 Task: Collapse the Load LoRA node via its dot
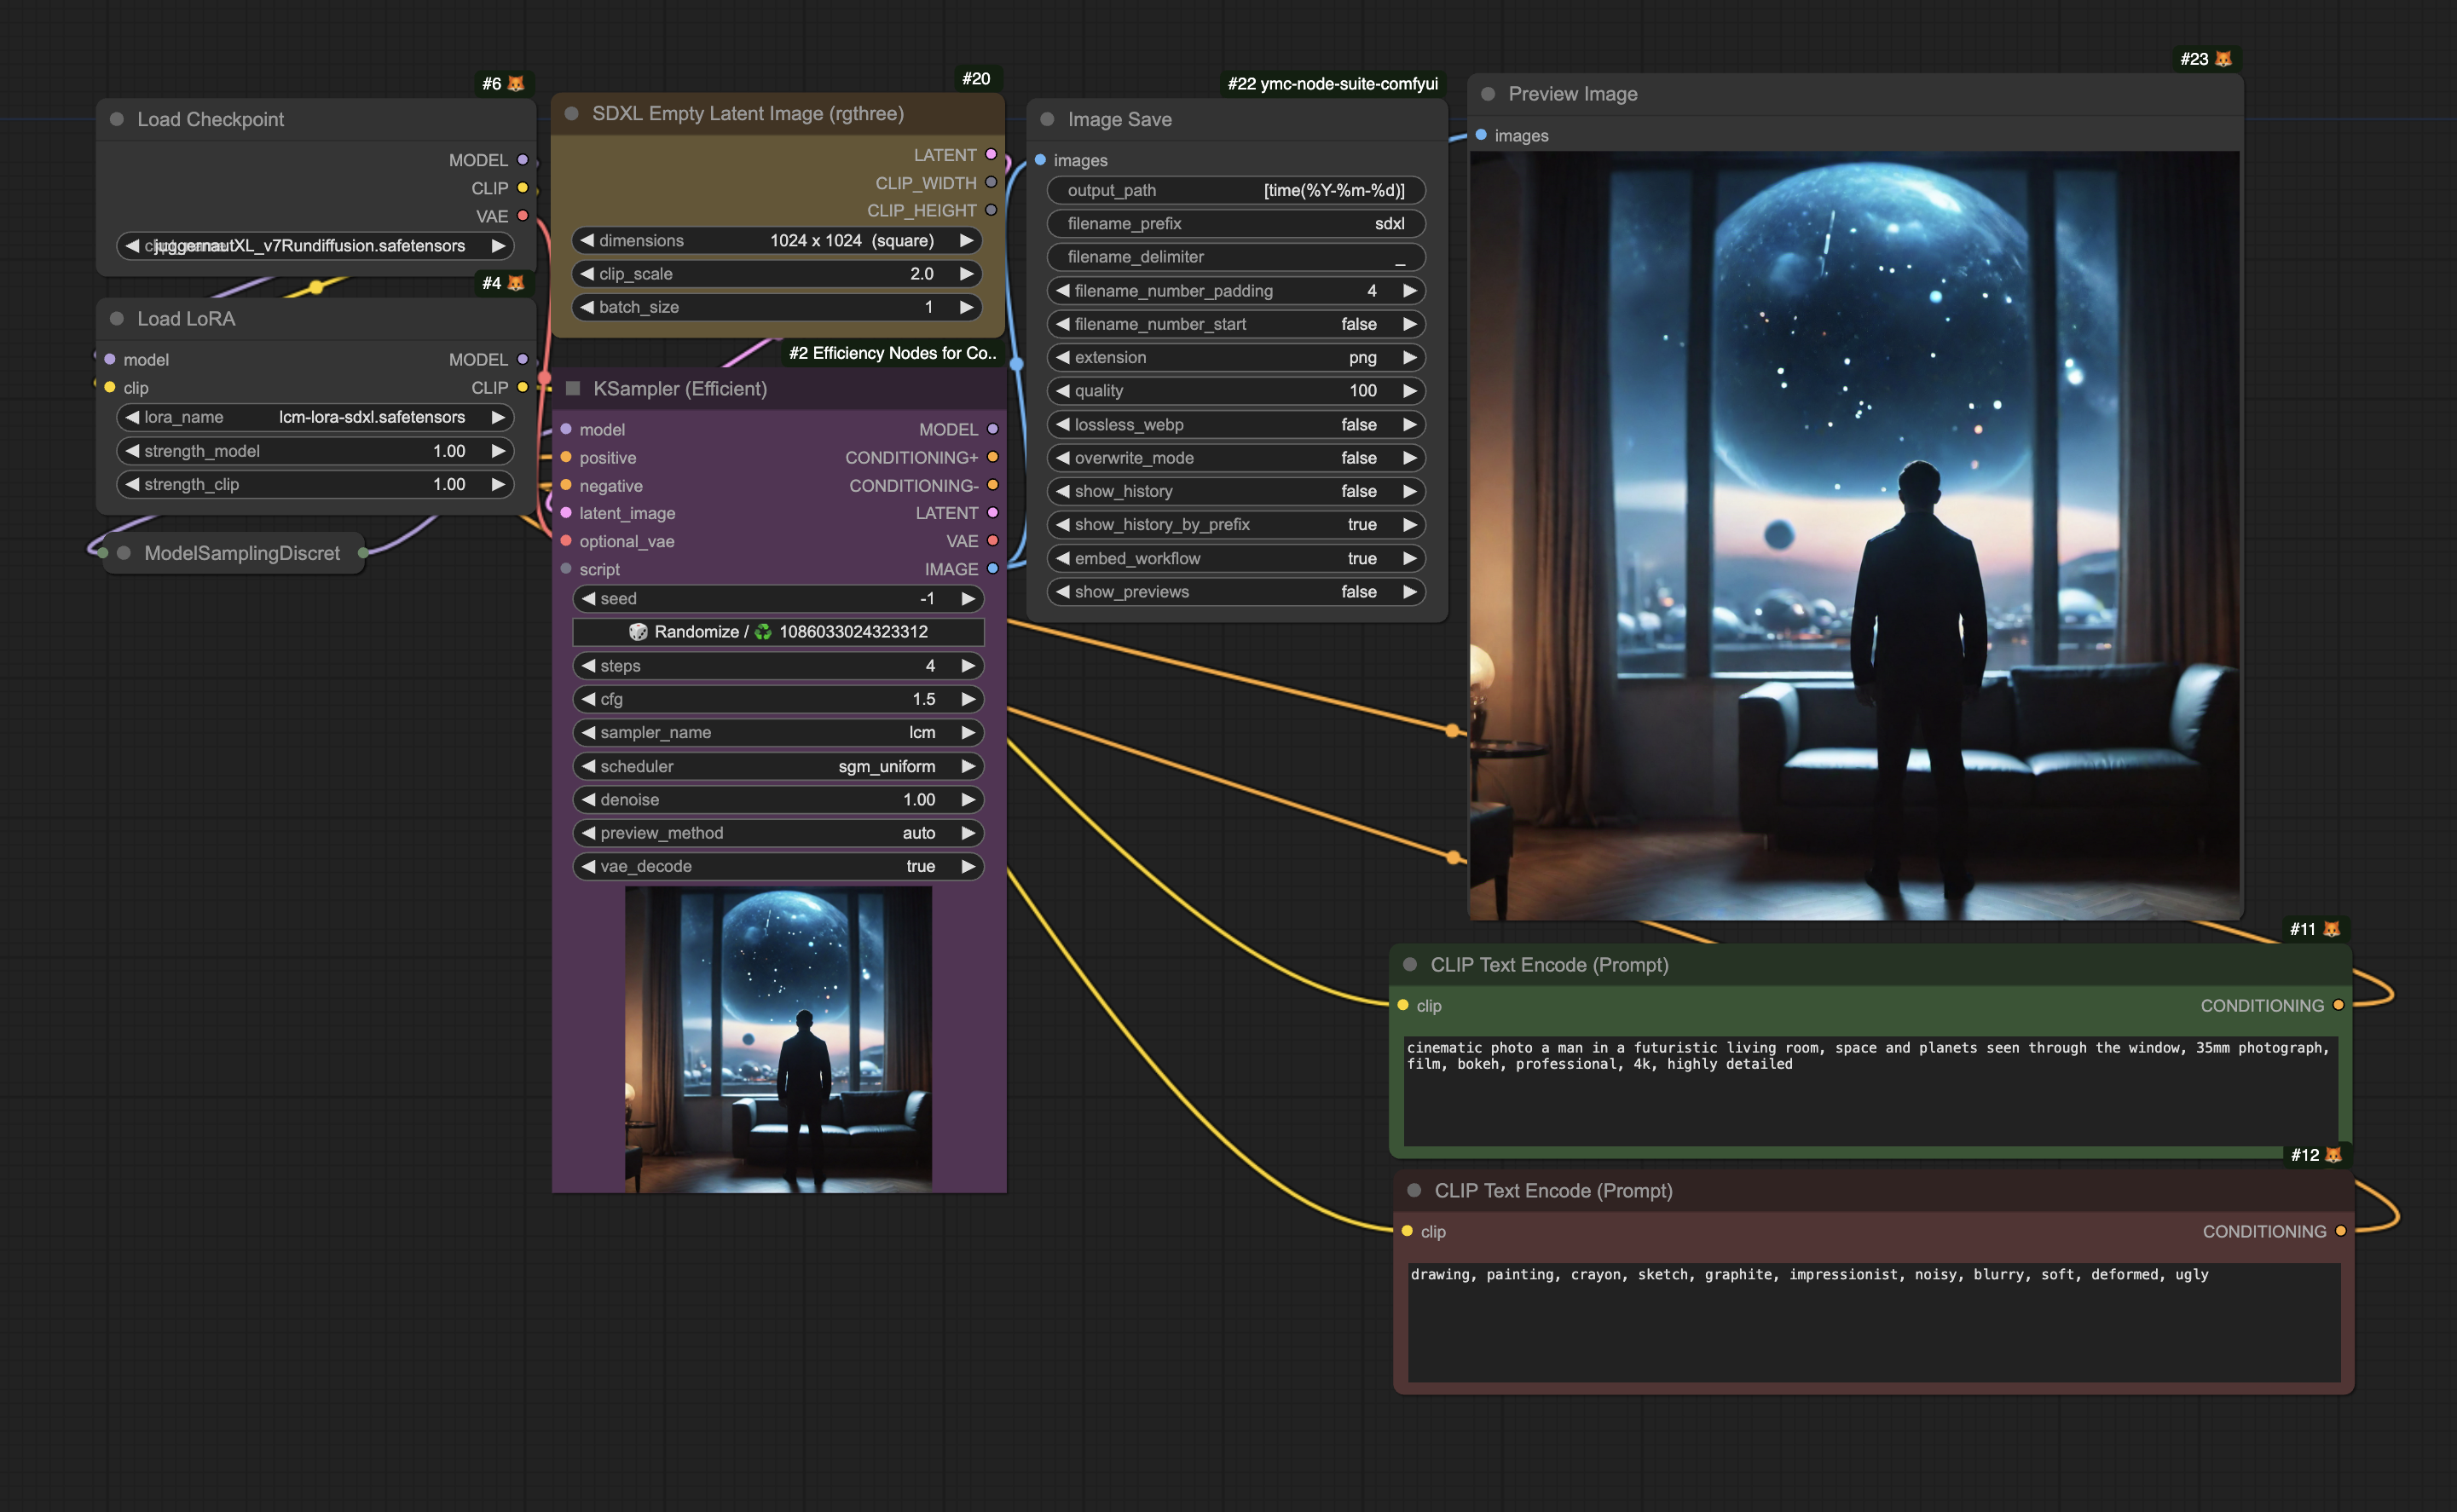117,319
